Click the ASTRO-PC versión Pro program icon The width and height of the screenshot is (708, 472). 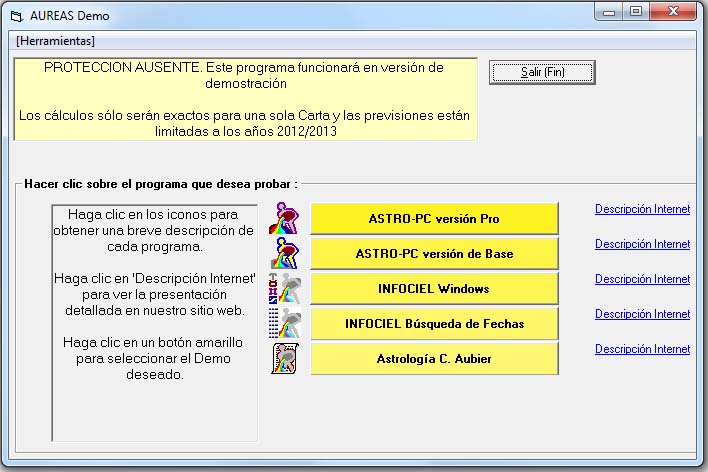pos(284,219)
